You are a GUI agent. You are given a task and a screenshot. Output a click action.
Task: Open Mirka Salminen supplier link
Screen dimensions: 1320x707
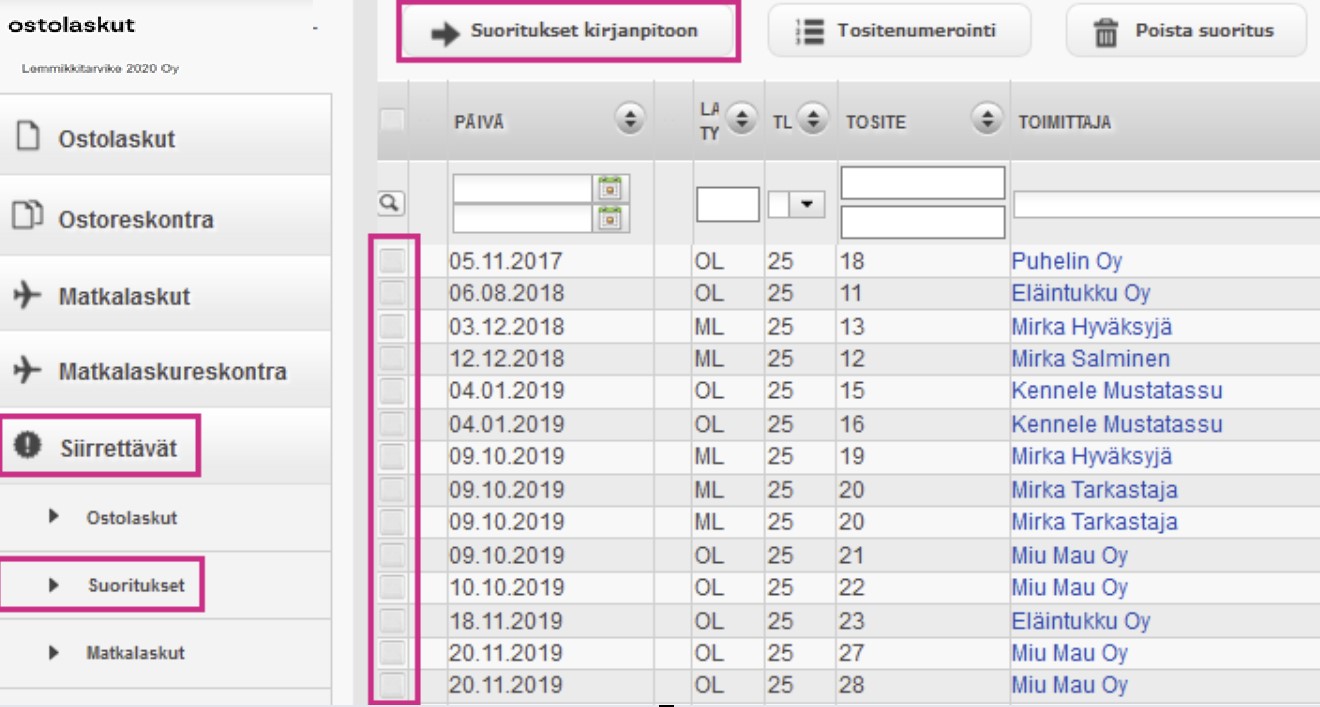tap(1090, 358)
